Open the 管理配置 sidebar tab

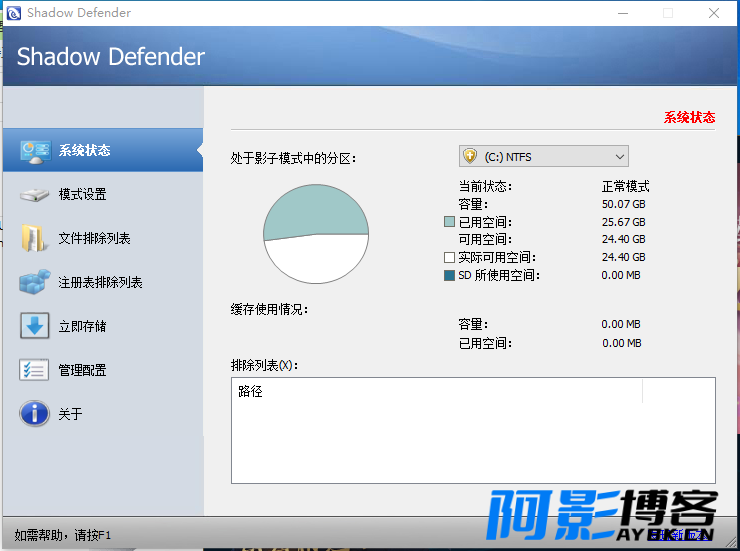click(103, 370)
